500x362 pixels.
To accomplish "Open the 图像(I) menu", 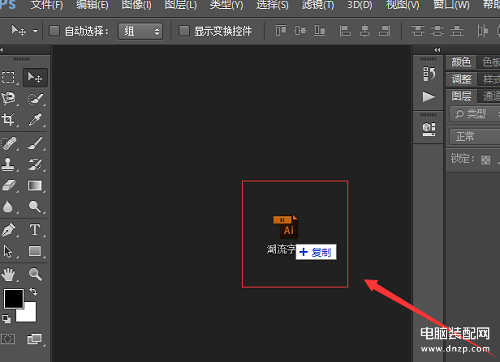I will 136,5.
